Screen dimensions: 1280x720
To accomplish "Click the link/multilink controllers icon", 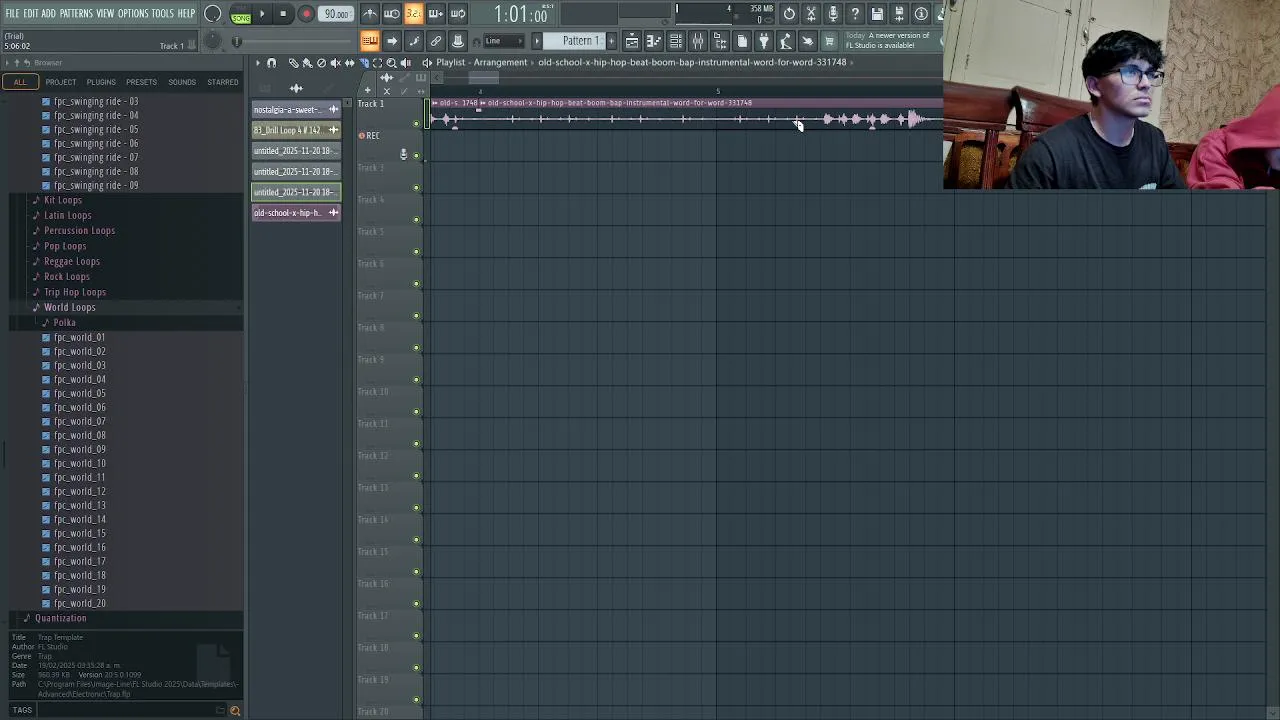I will pos(436,41).
